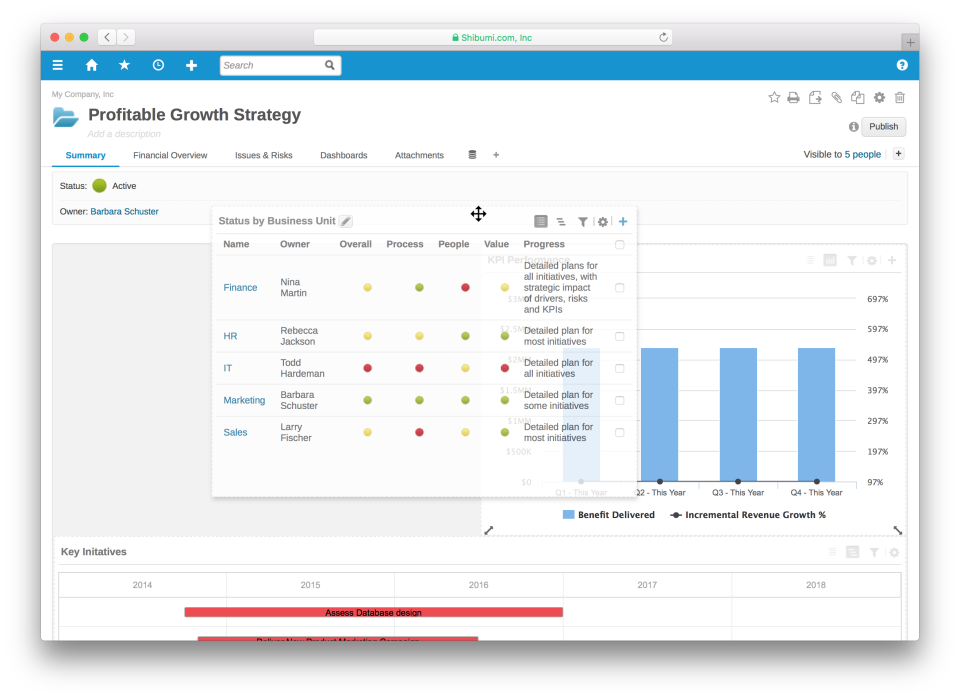The width and height of the screenshot is (960, 699).
Task: Delete the page using the trash icon
Action: pyautogui.click(x=899, y=97)
